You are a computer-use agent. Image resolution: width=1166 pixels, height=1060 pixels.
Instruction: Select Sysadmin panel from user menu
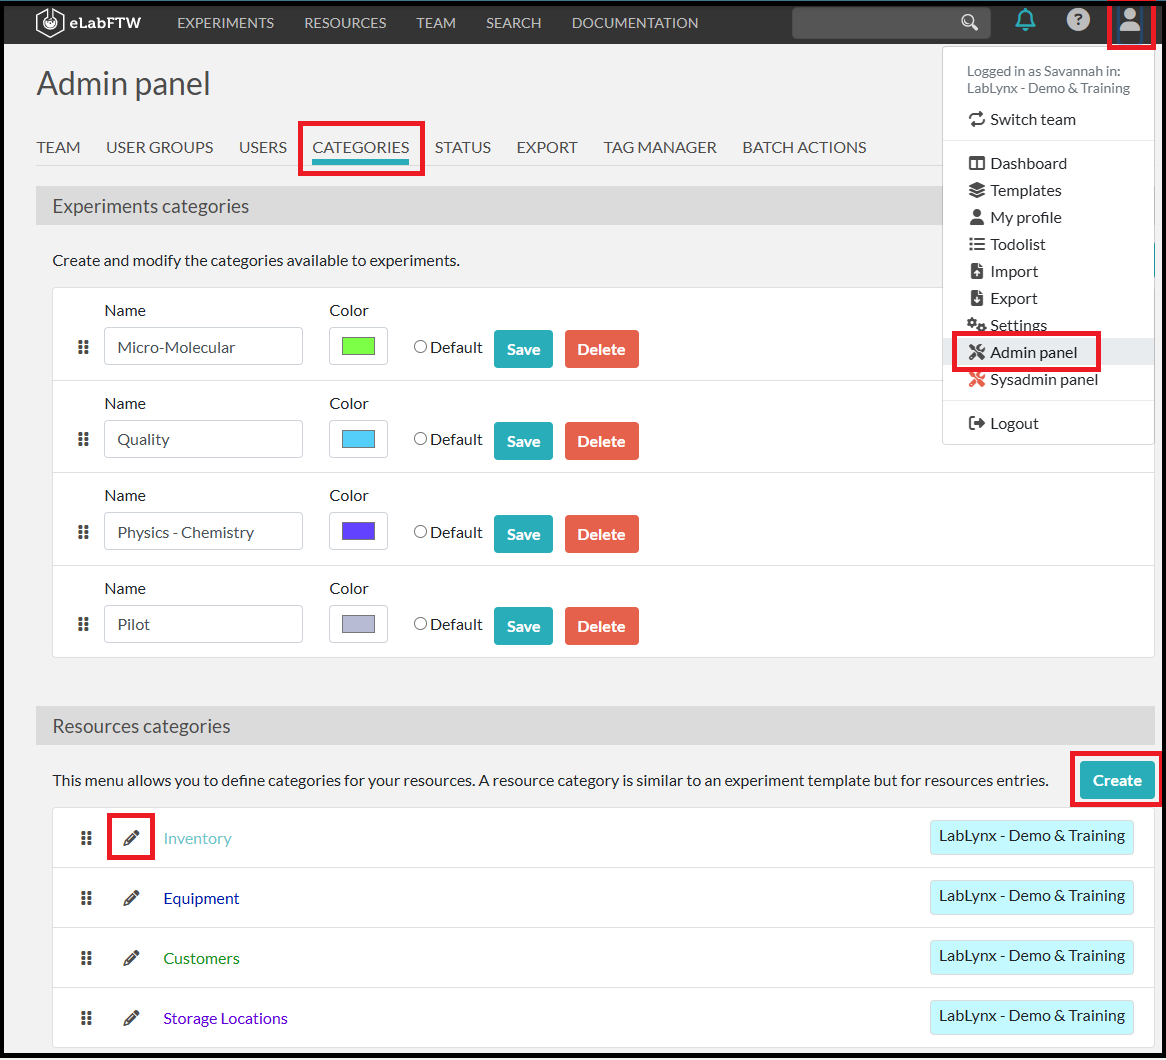click(1043, 379)
